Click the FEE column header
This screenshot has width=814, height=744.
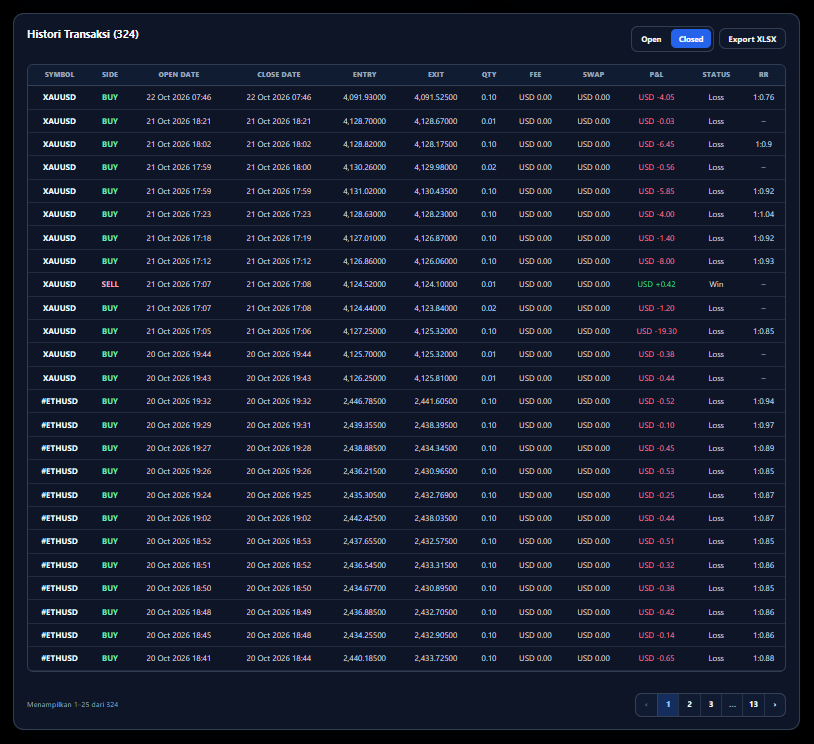point(535,75)
